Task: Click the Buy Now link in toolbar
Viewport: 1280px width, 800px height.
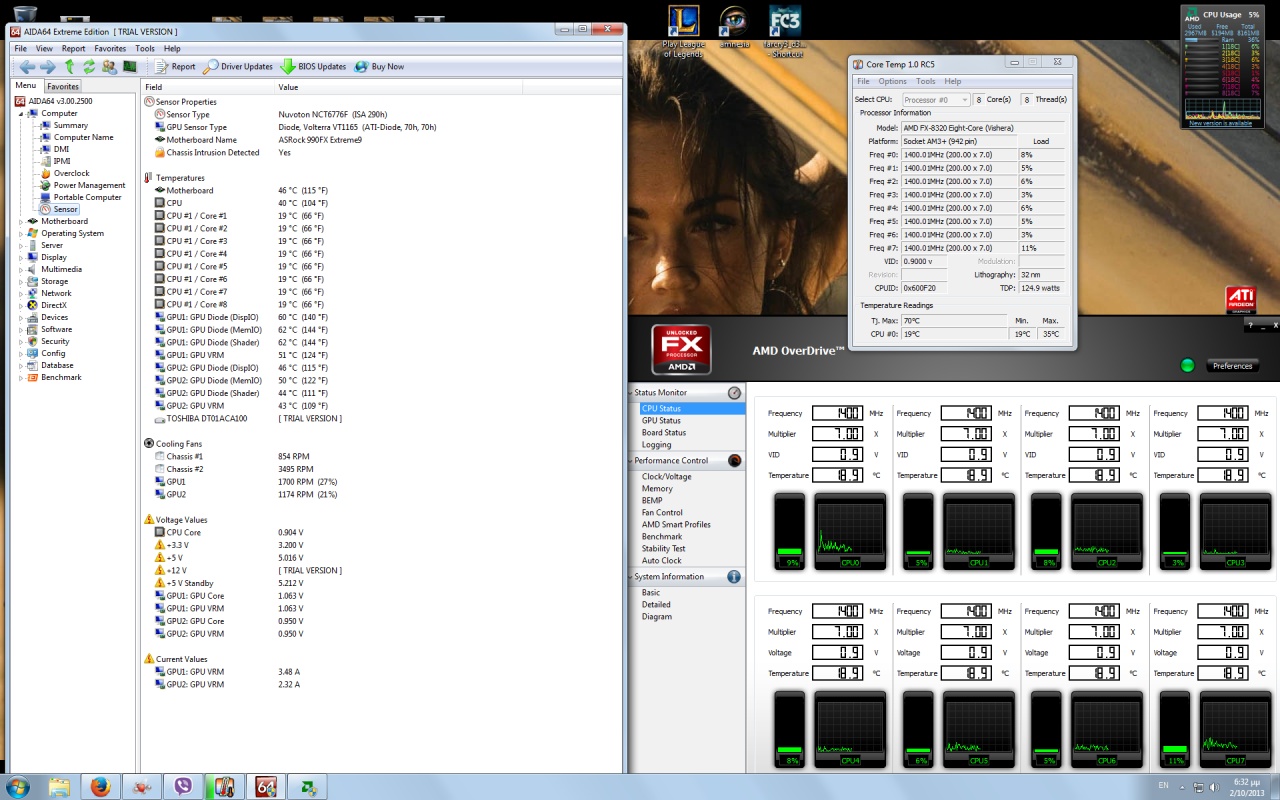Action: 379,67
